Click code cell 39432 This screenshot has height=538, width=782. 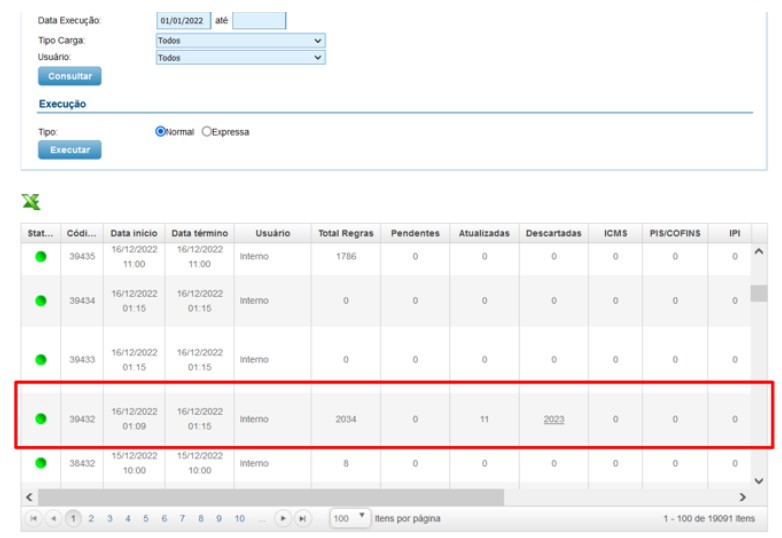point(82,419)
